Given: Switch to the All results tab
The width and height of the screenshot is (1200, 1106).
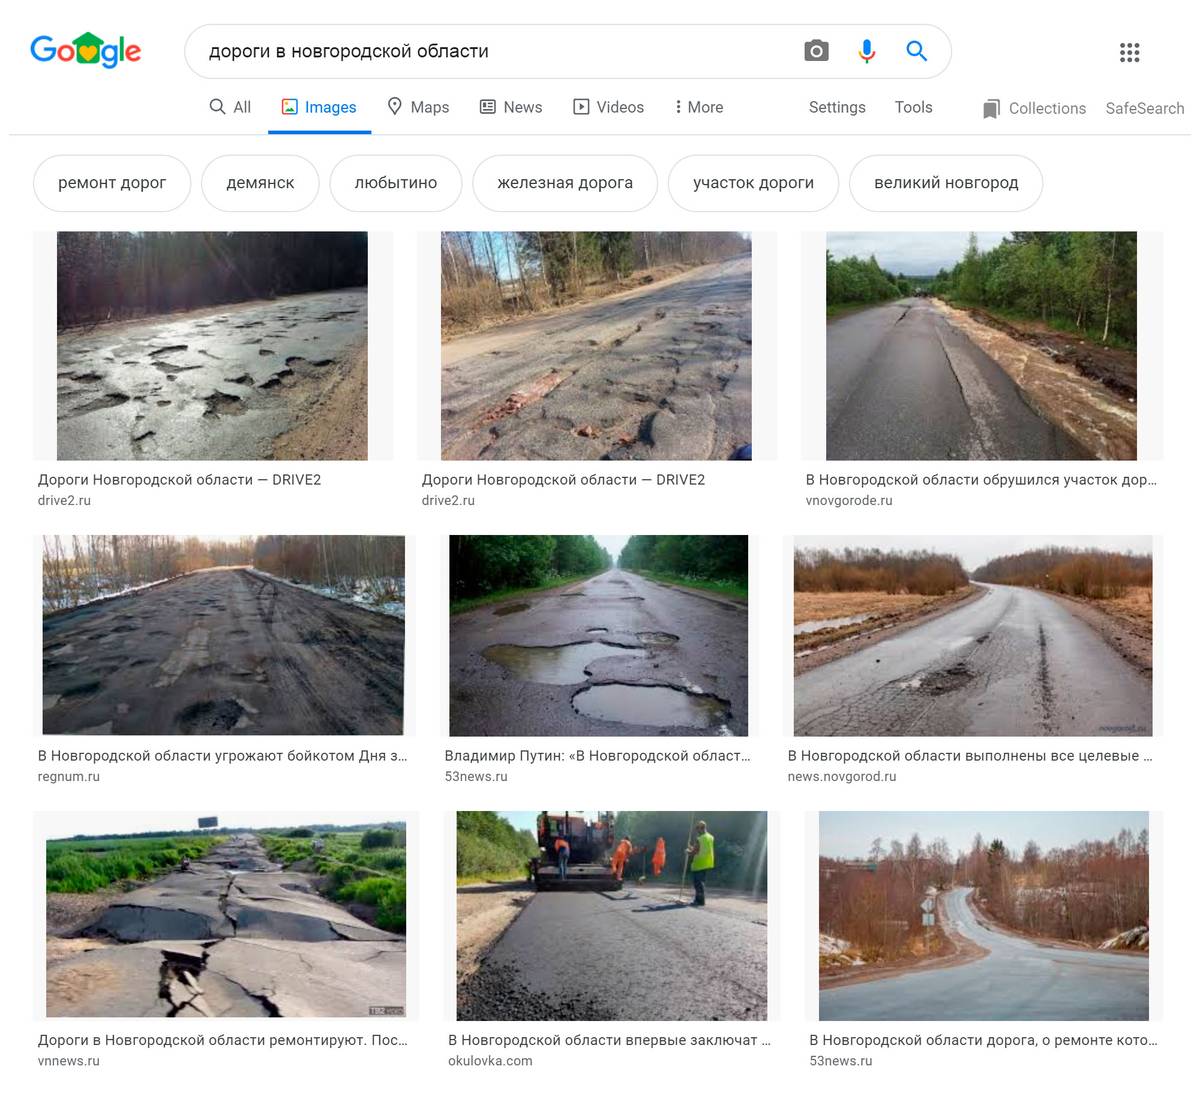Looking at the screenshot, I should click(x=230, y=107).
